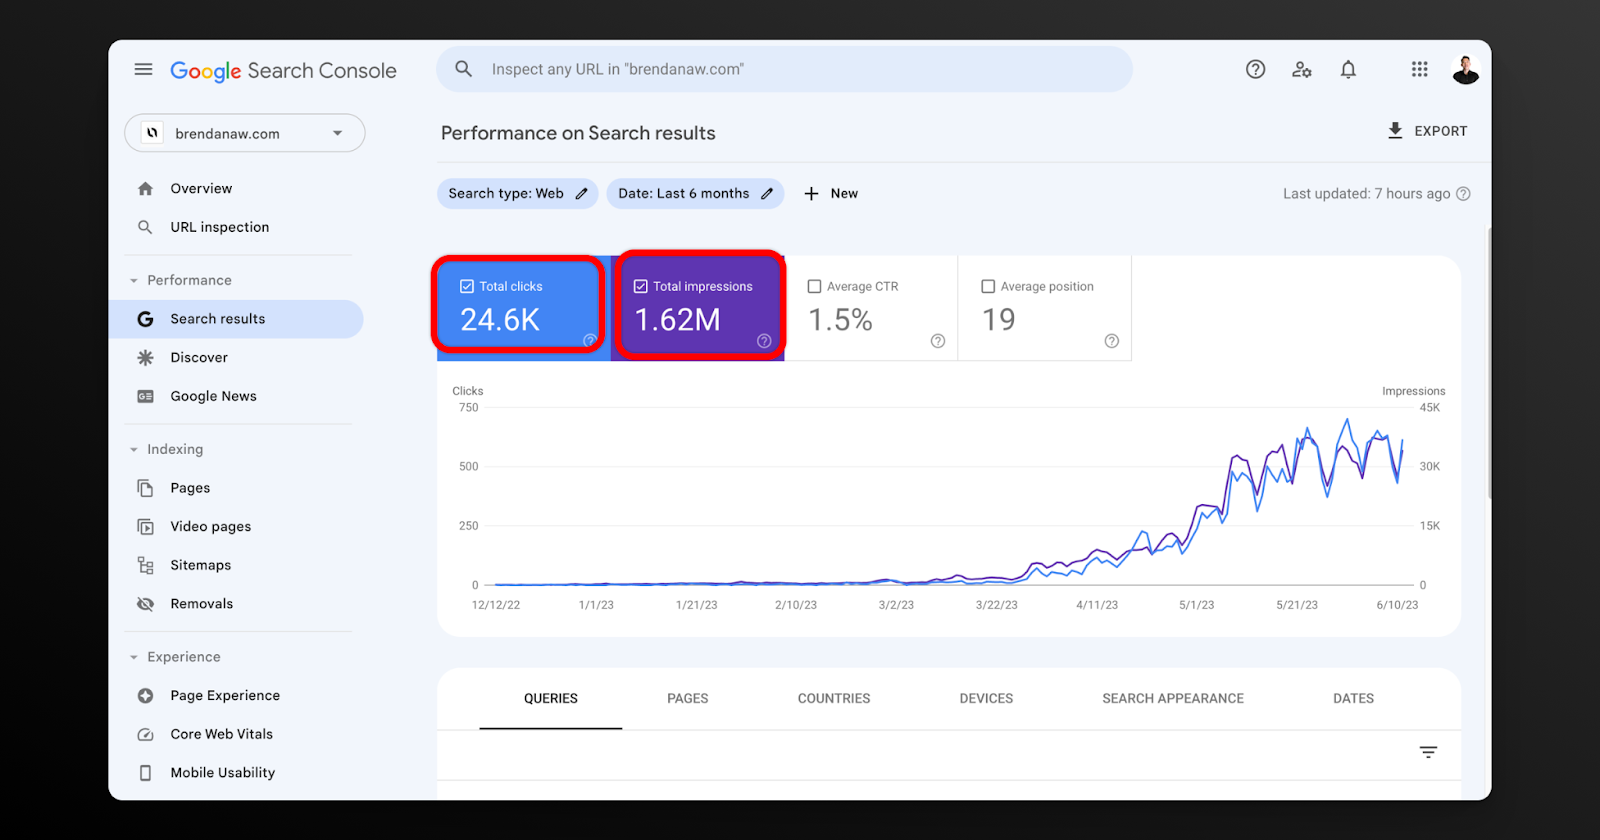Edit the Search type: Web filter
1600x840 pixels.
click(517, 194)
